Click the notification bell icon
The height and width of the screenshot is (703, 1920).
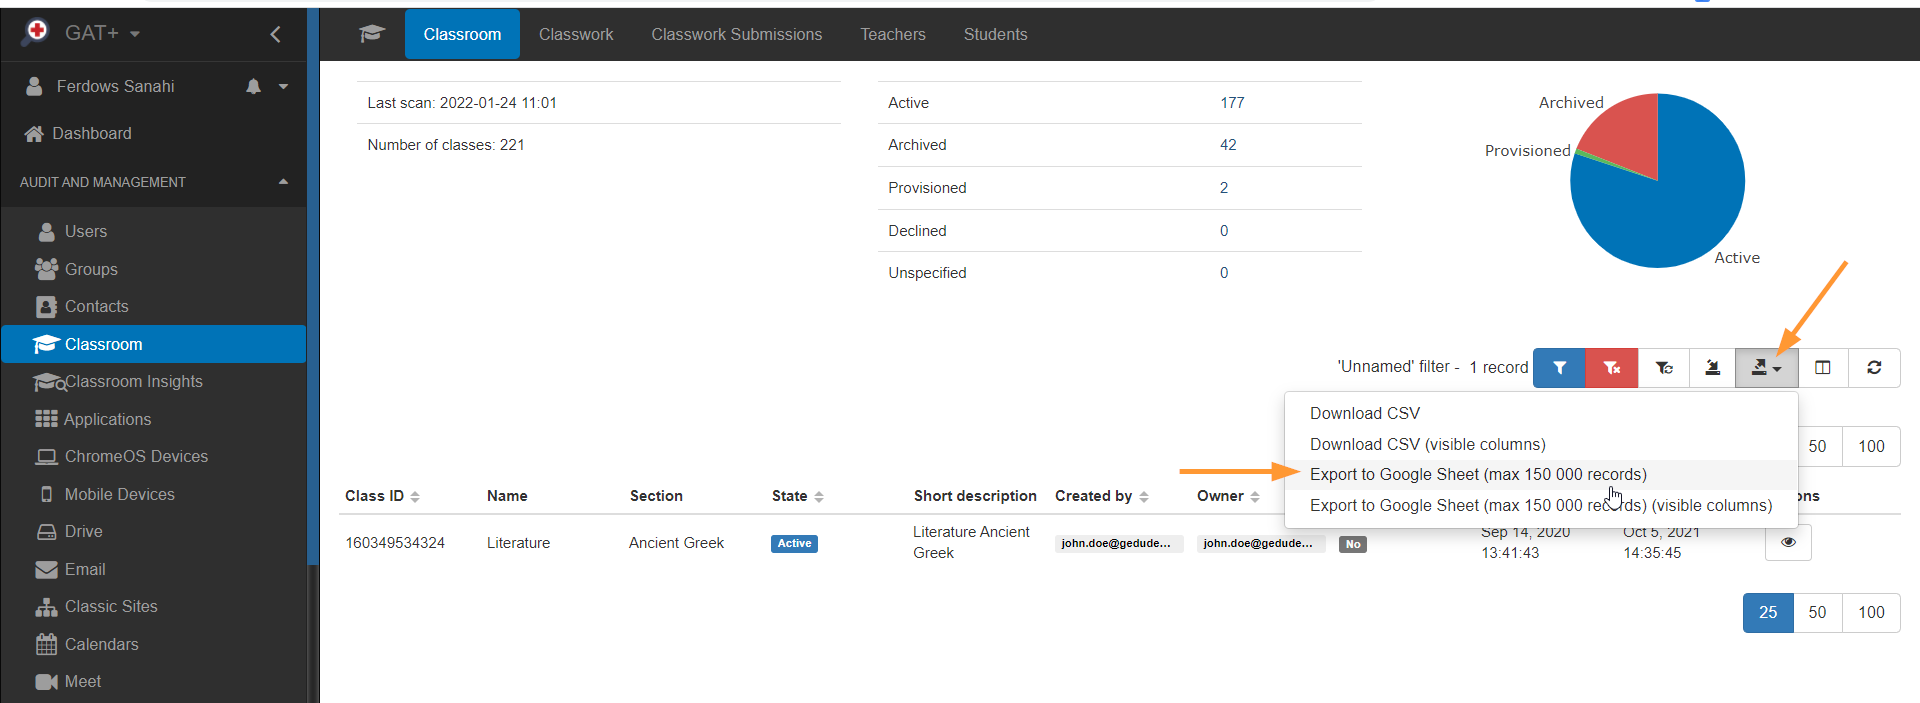tap(253, 87)
